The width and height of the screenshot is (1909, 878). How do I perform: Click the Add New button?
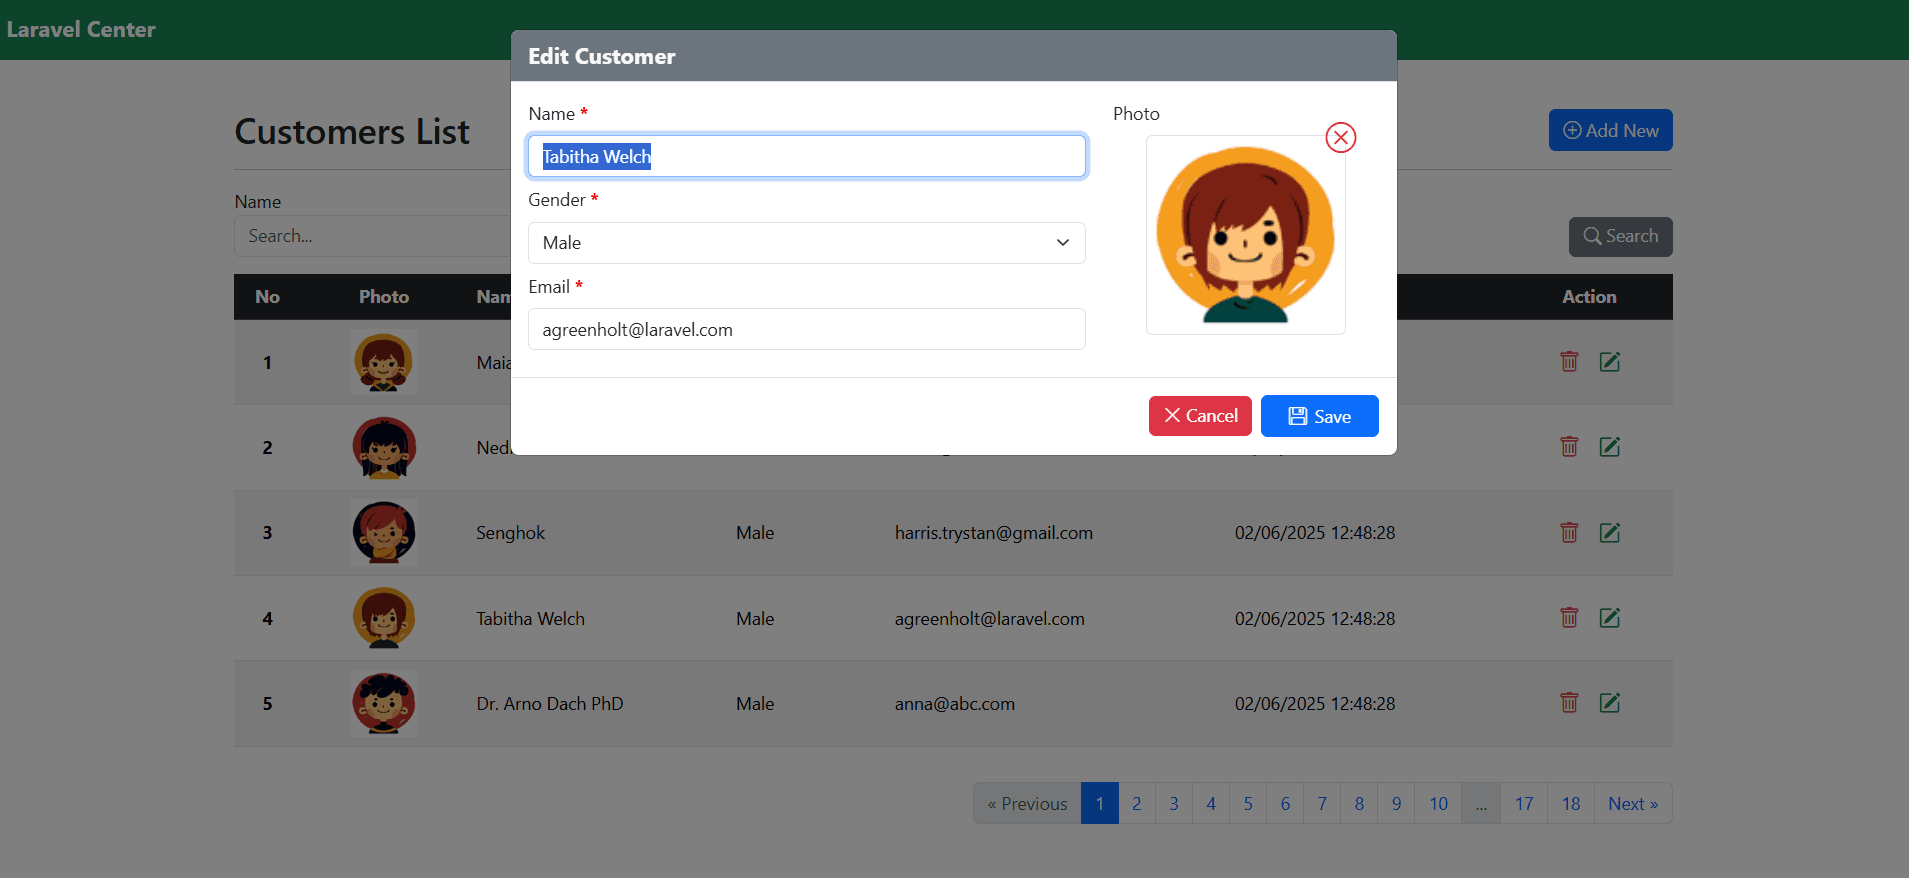coord(1610,131)
